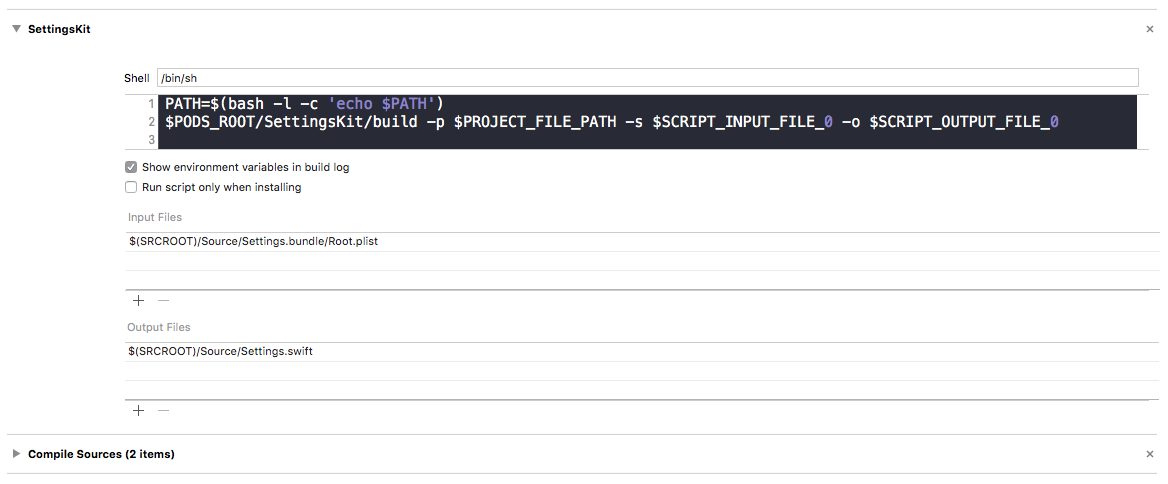Click the SettingsKit phase title

(60, 29)
